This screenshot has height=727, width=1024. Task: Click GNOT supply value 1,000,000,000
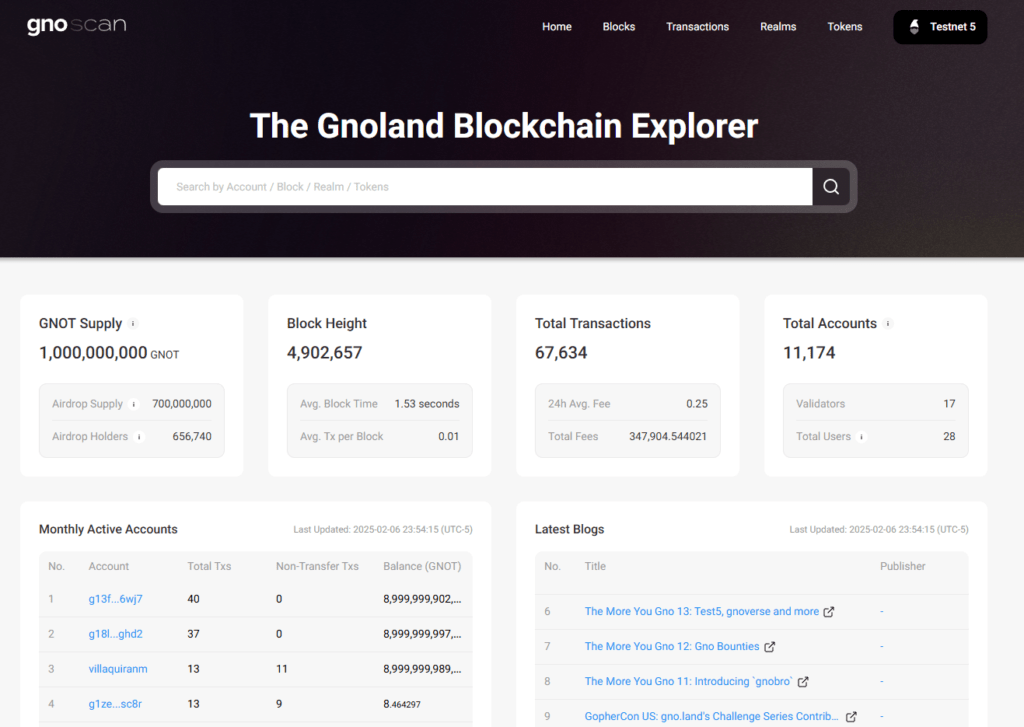93,353
